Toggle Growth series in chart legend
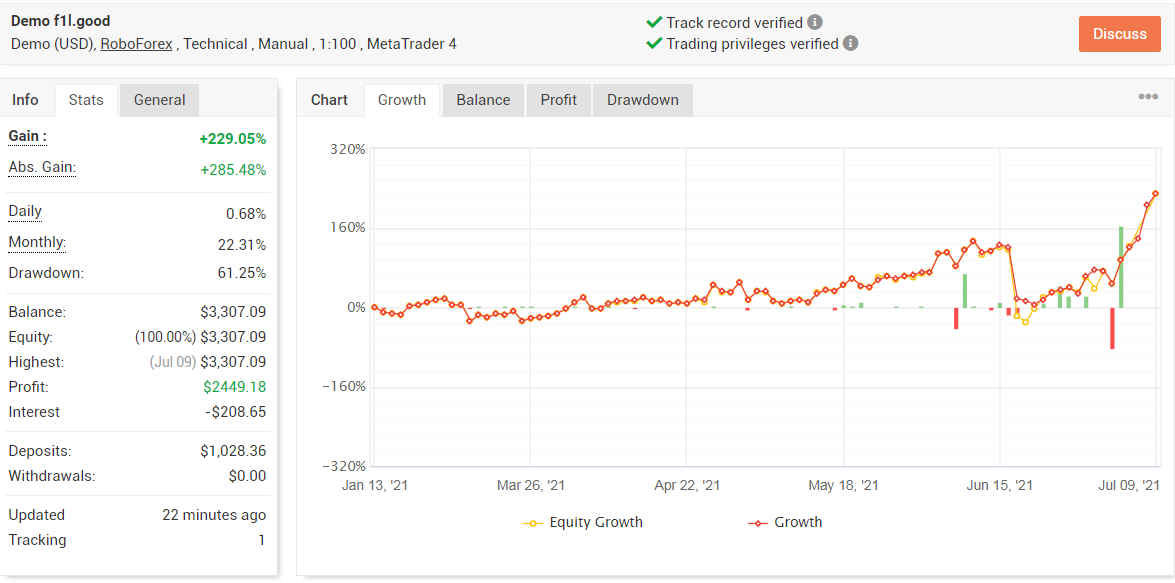1175x583 pixels. click(785, 522)
